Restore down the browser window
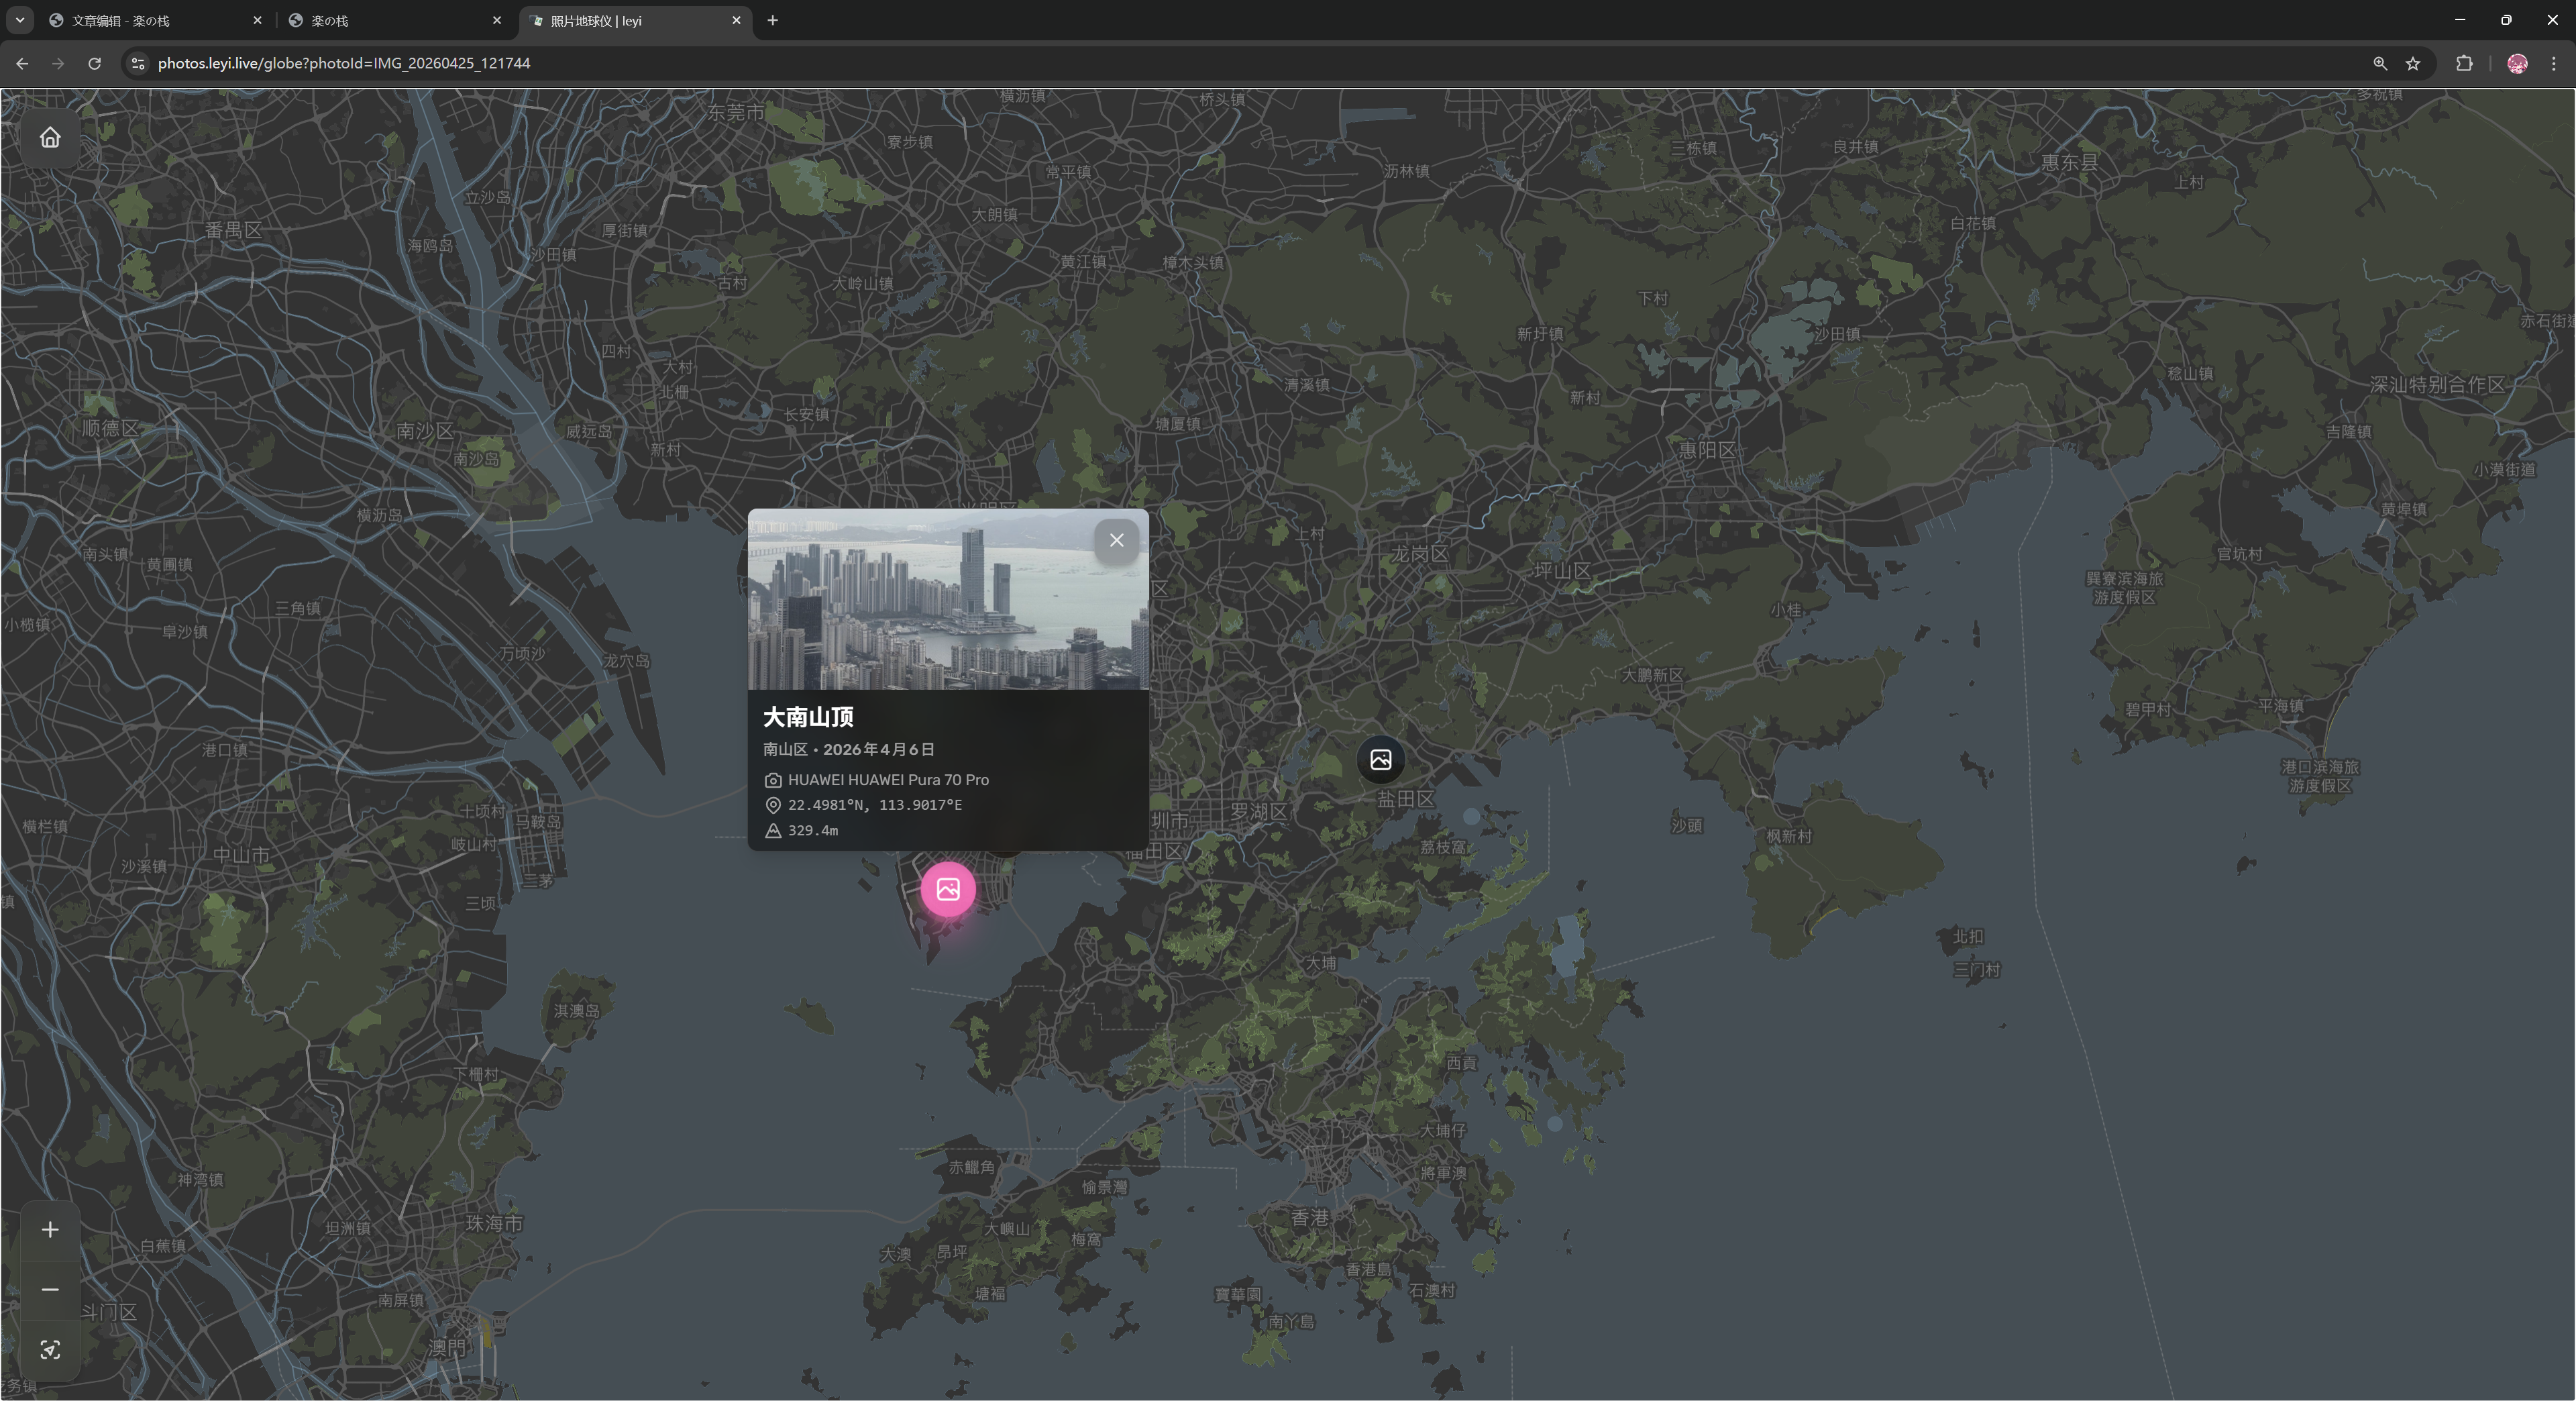2576x1401 pixels. pos(2506,20)
